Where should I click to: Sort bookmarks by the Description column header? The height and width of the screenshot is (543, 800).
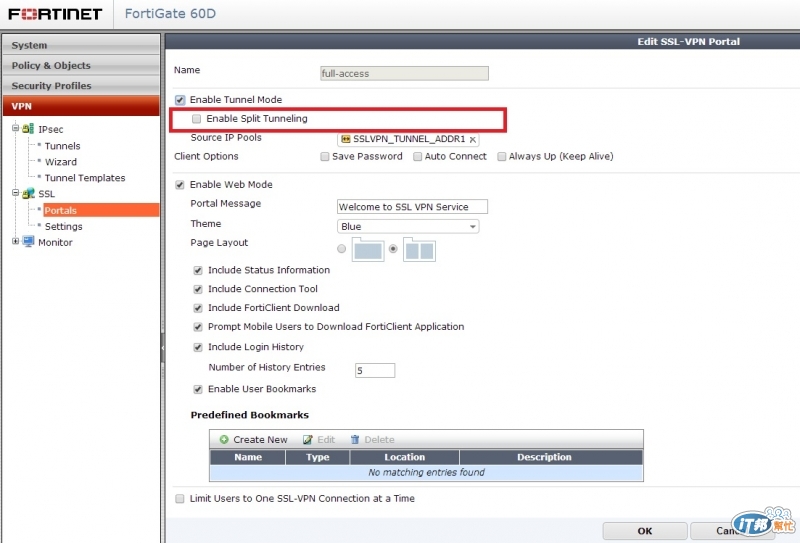551,457
